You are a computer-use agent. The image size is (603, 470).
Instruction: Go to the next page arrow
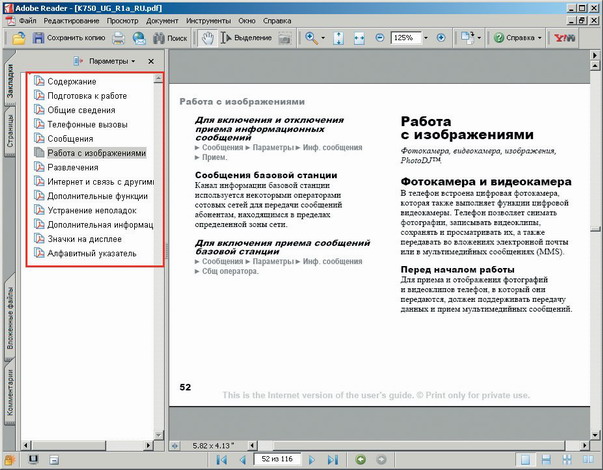[313, 459]
